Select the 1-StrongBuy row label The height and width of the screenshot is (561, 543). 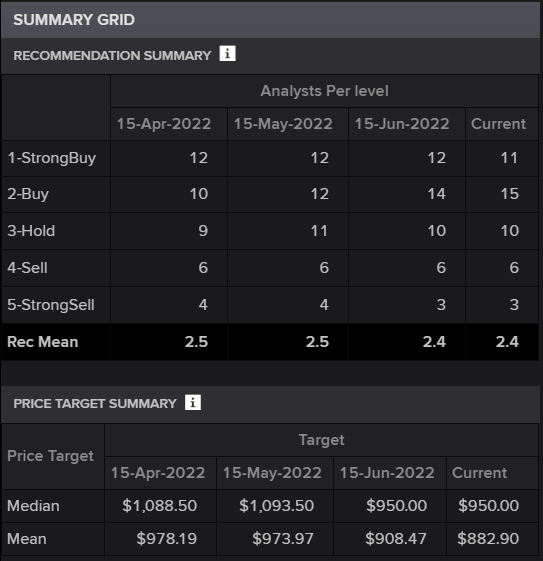click(x=52, y=158)
